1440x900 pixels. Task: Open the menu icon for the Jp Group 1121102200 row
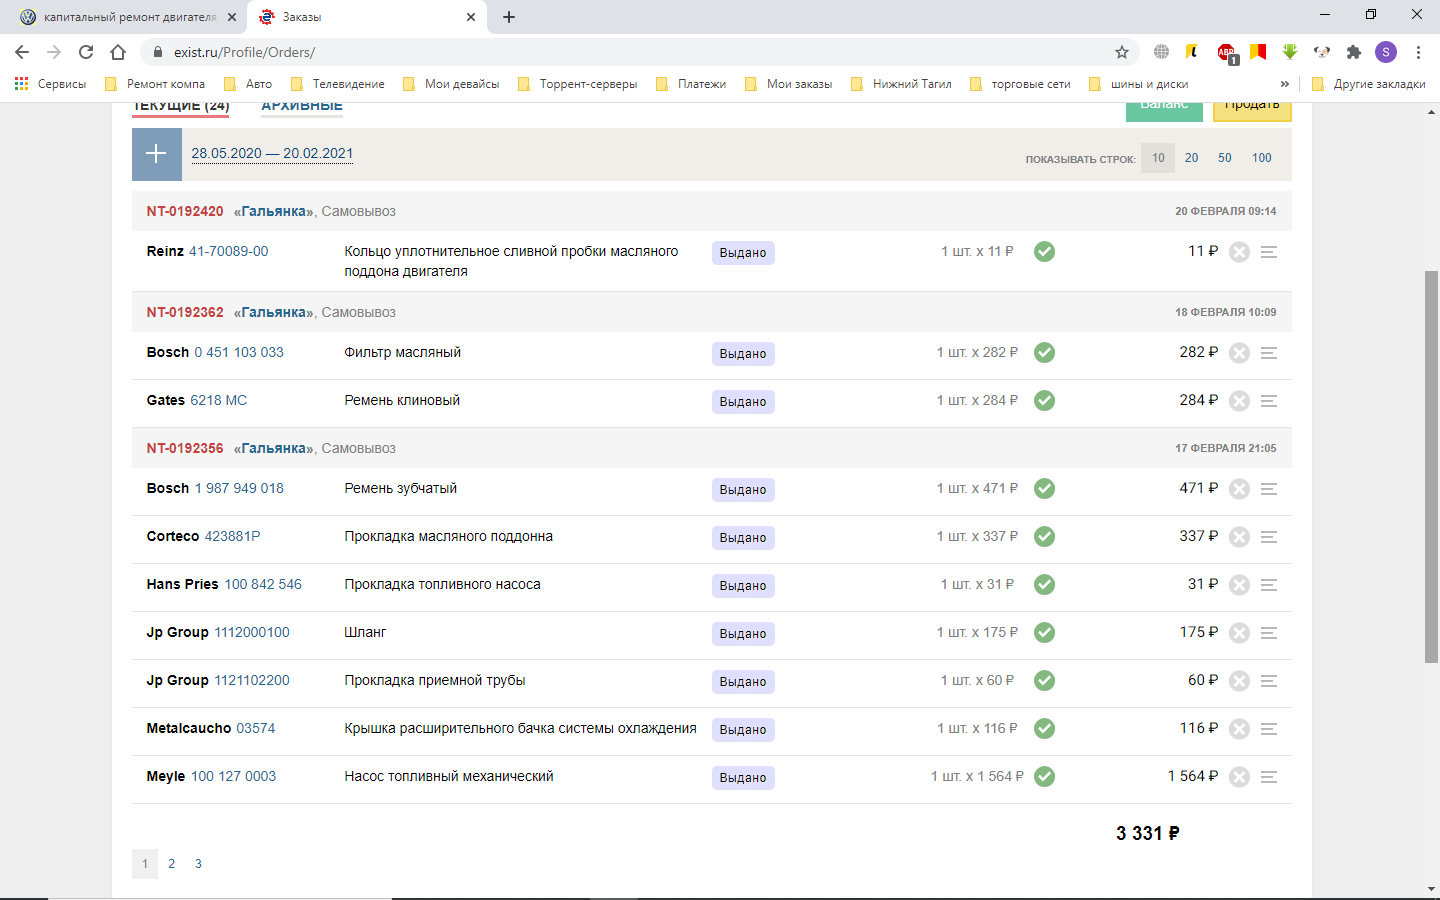click(x=1269, y=681)
